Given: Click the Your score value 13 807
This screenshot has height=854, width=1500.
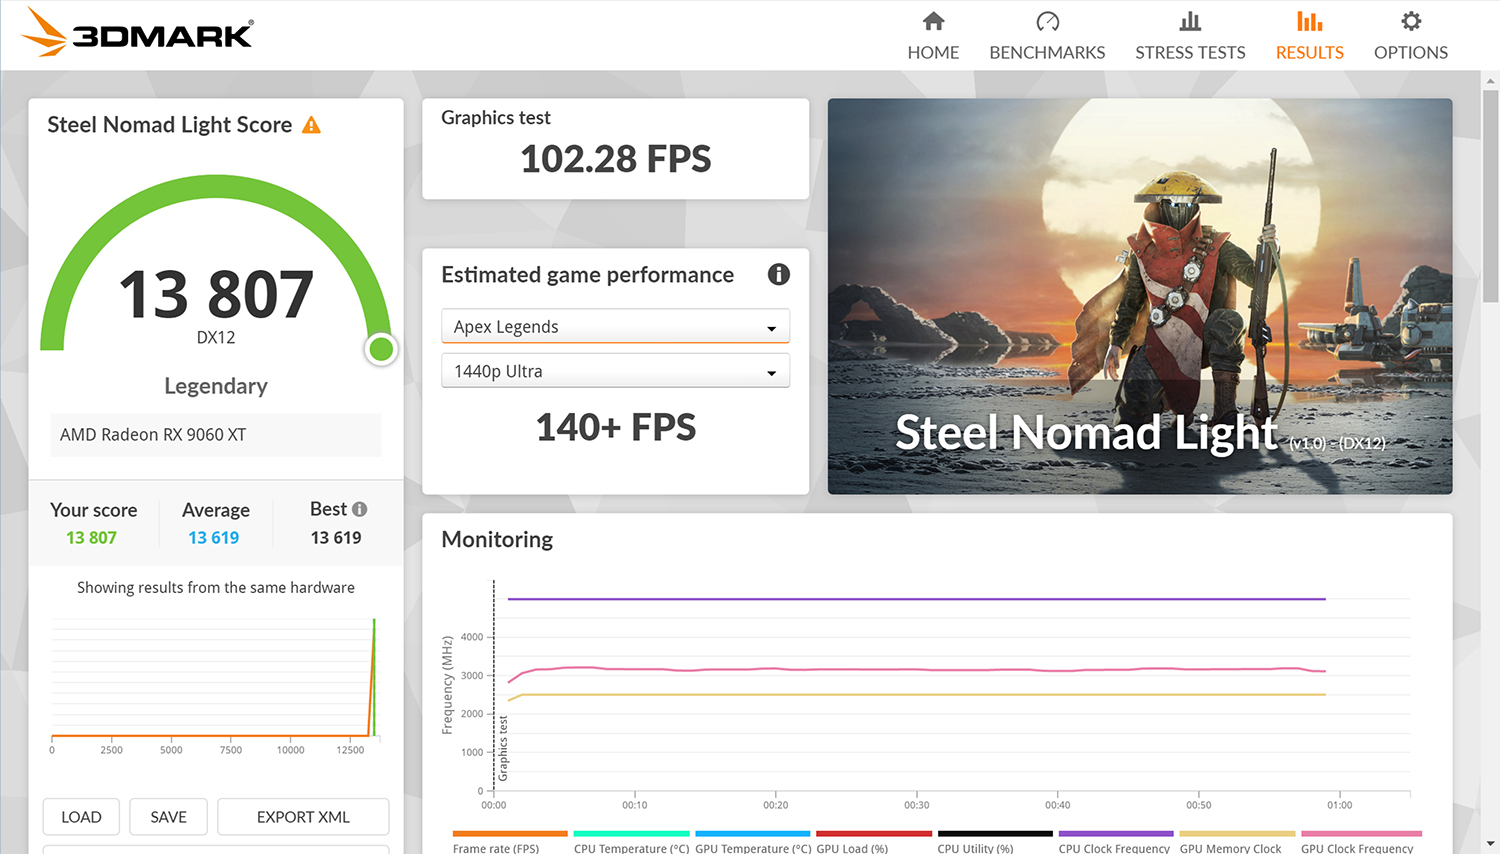Looking at the screenshot, I should pos(91,538).
